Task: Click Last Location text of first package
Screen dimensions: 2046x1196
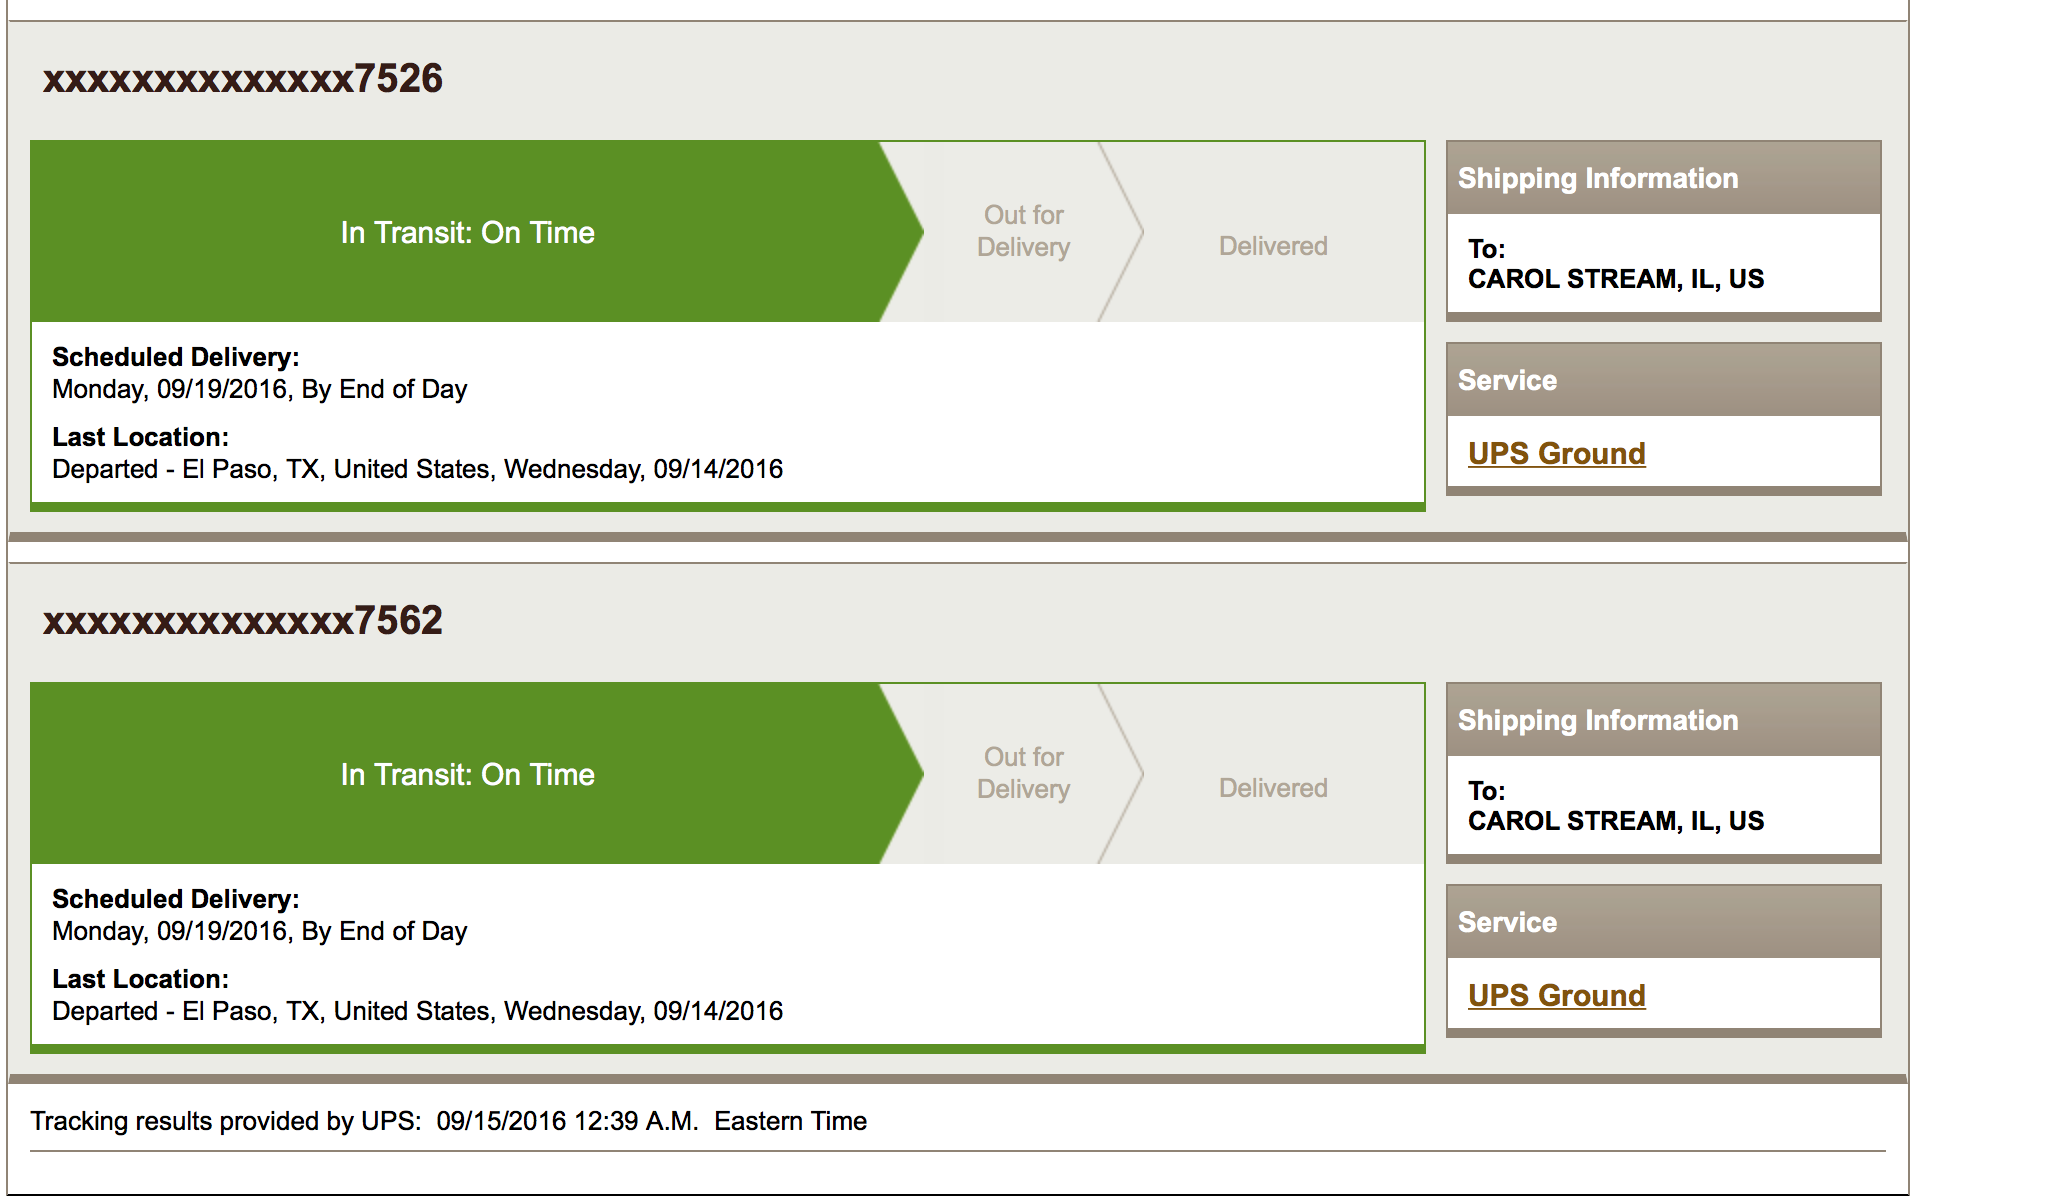Action: pyautogui.click(x=417, y=469)
